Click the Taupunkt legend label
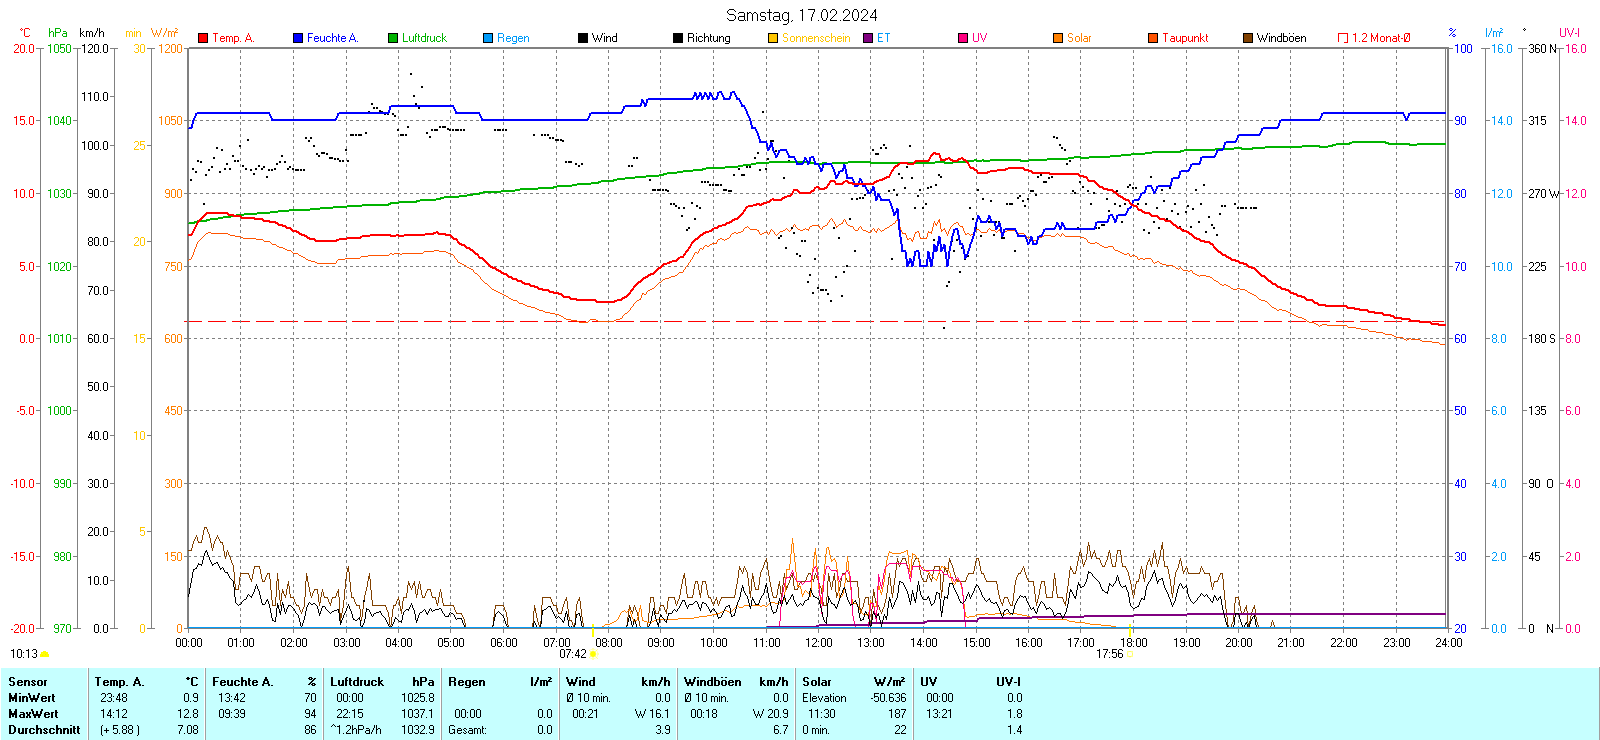The height and width of the screenshot is (740, 1600). coord(1185,38)
